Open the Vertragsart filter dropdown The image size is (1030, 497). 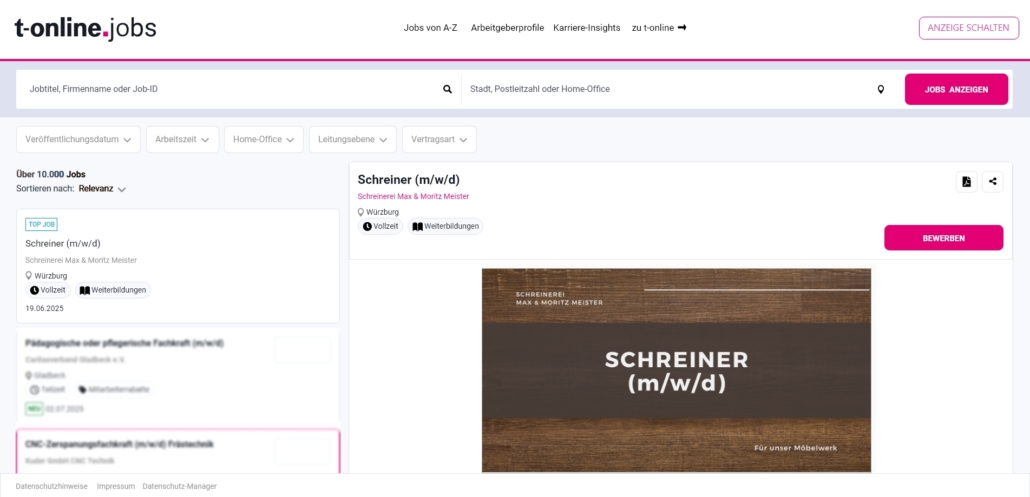[x=439, y=139]
